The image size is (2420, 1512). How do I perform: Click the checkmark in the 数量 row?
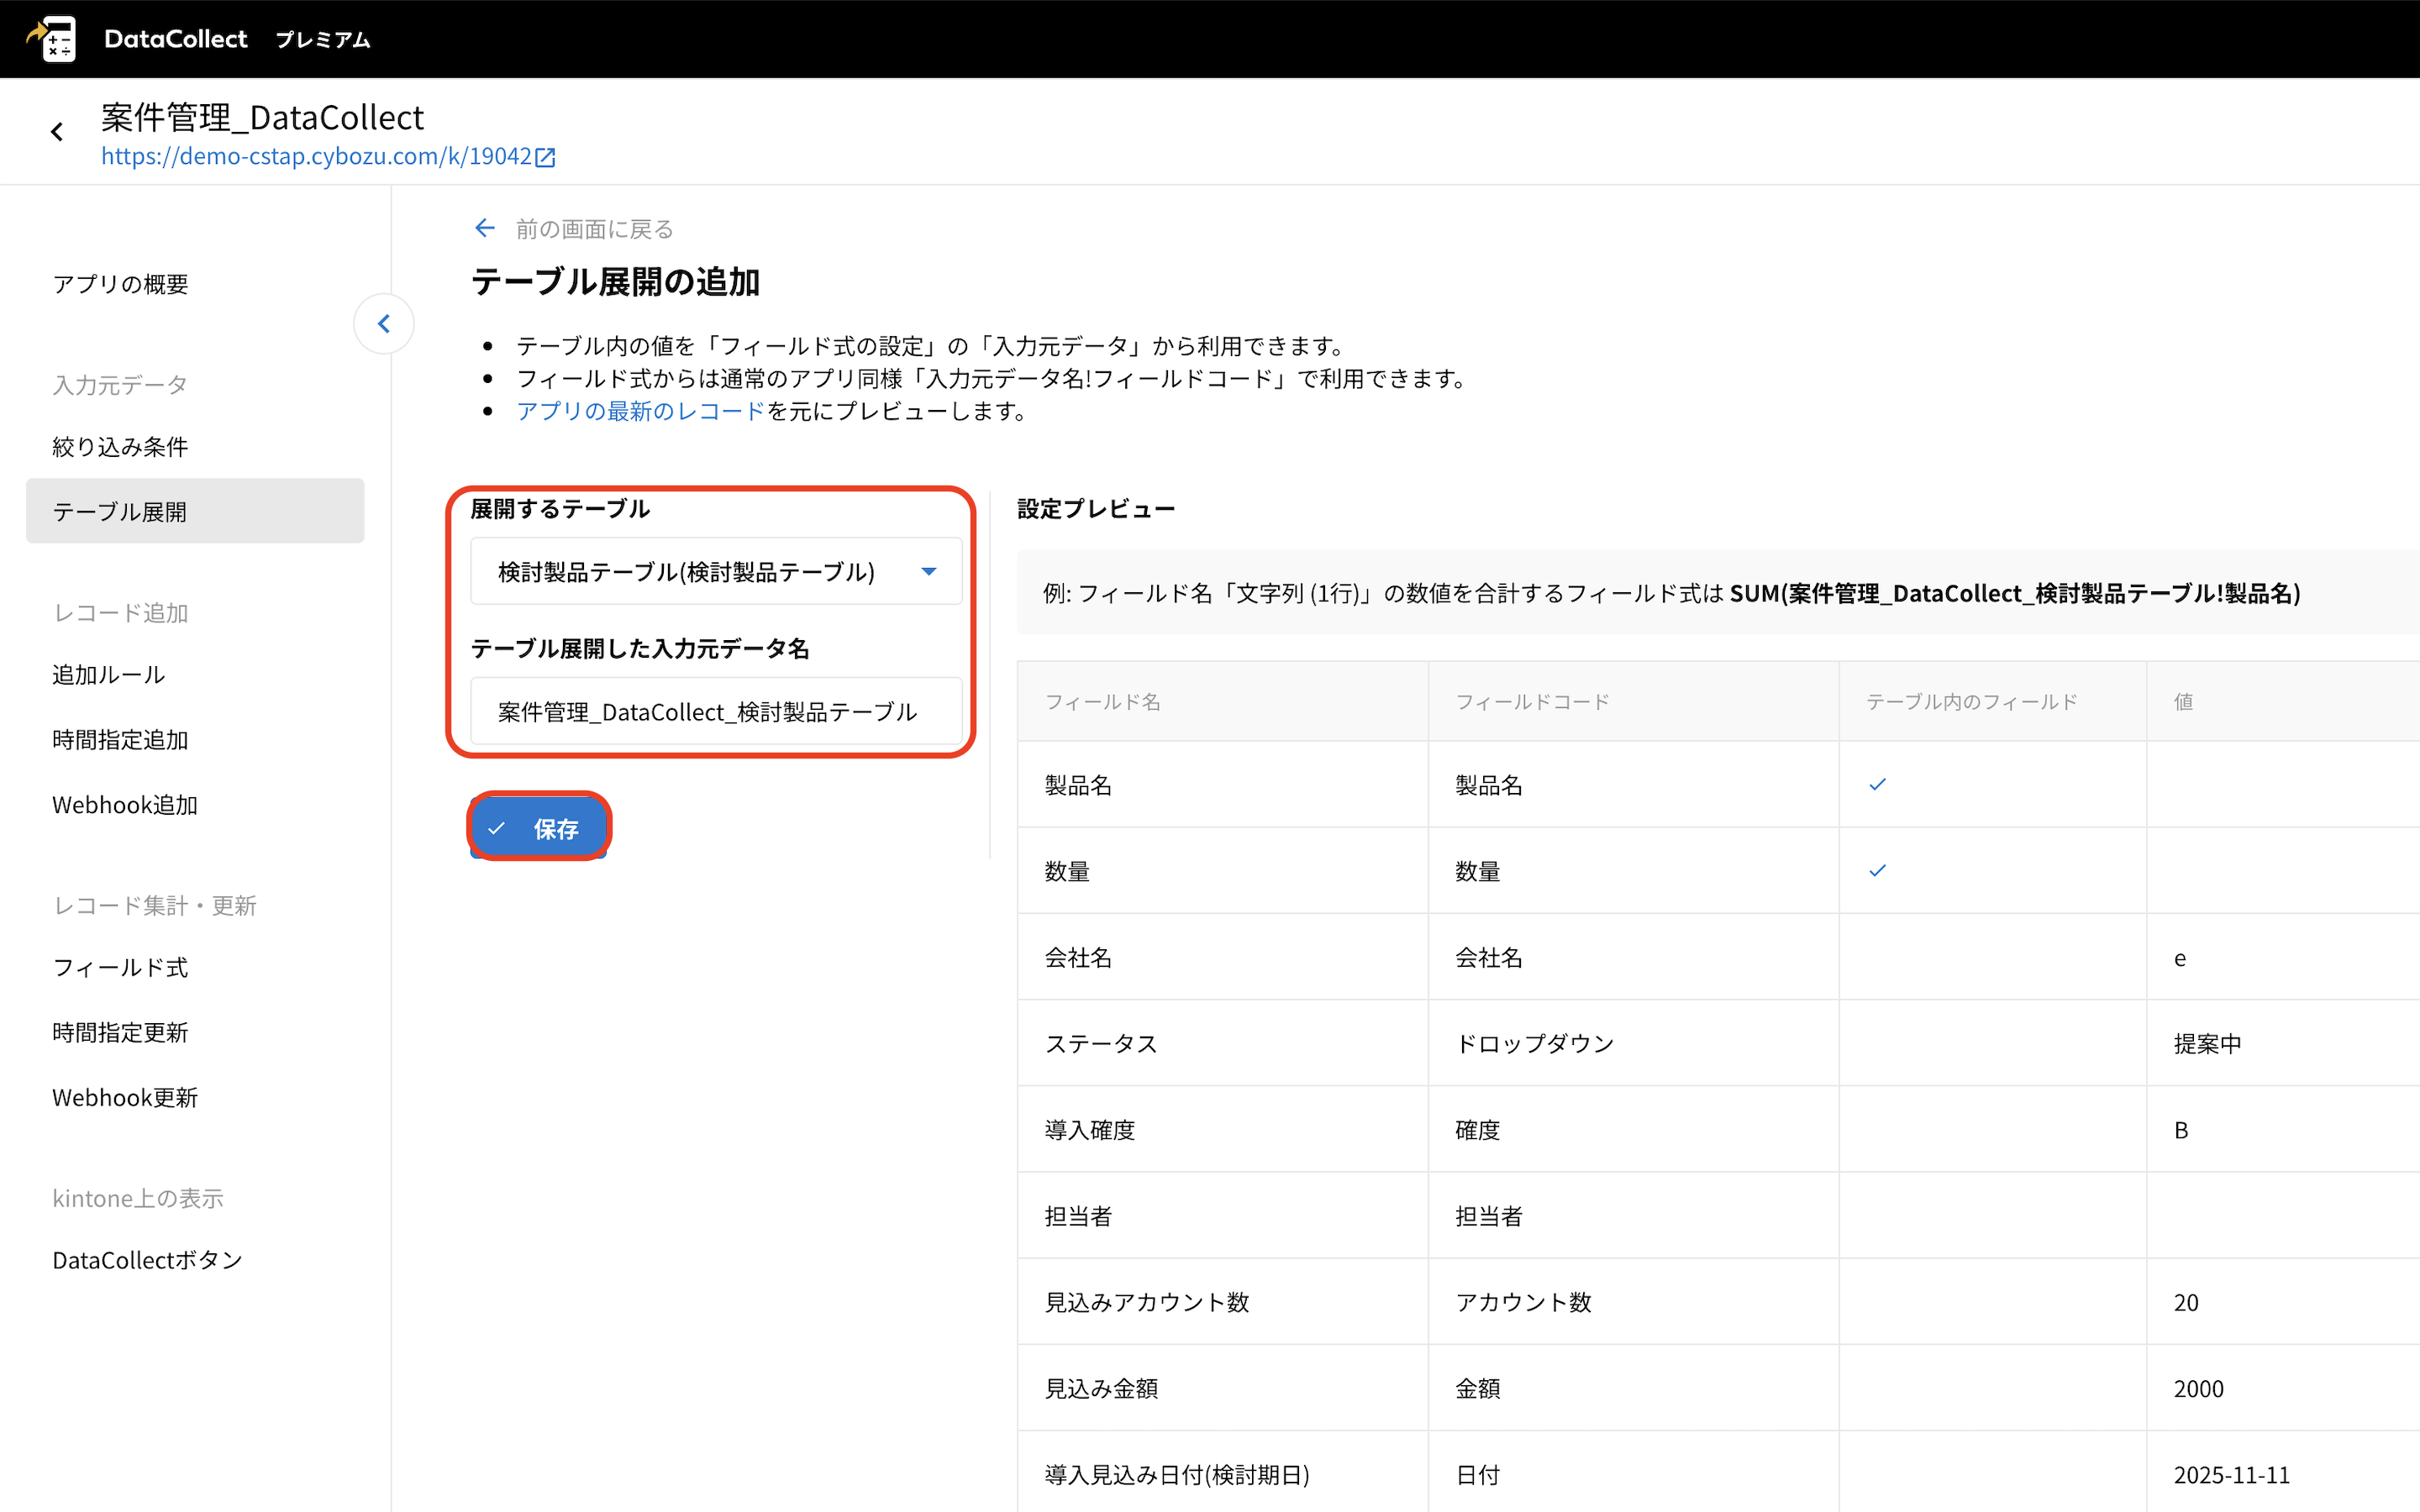1877,871
